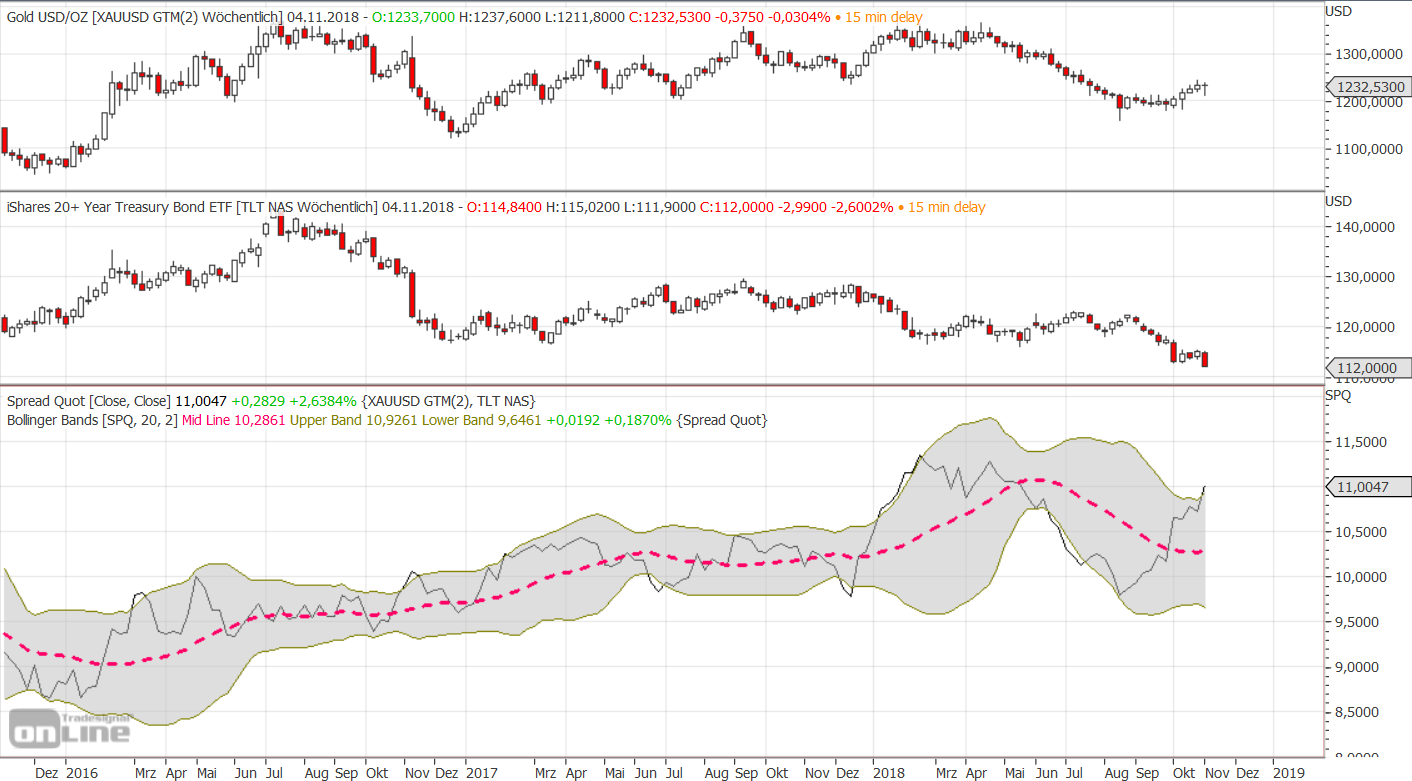Click the 10,0000 spread axis label

pyautogui.click(x=1362, y=578)
